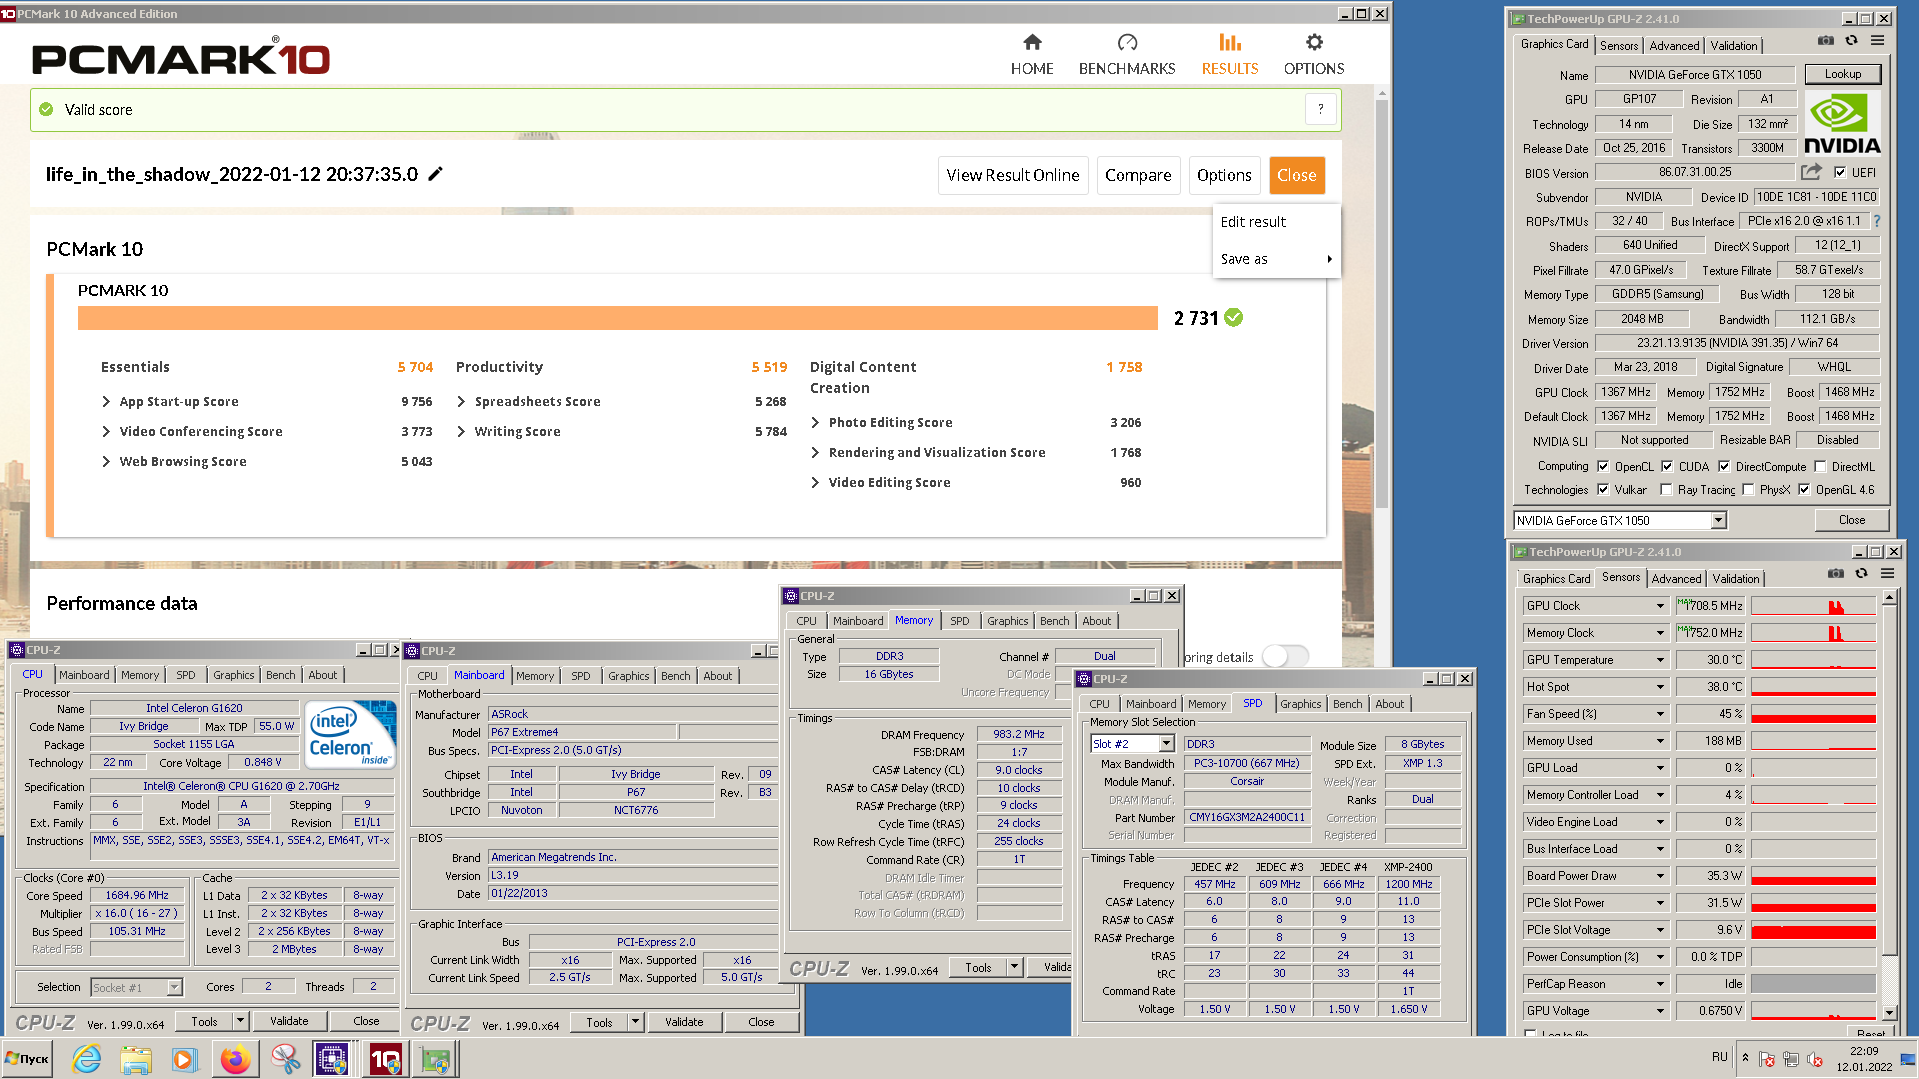Open hamburger menu in GPU-Z Sensors window
The height and width of the screenshot is (1079, 1919).
coord(1887,574)
